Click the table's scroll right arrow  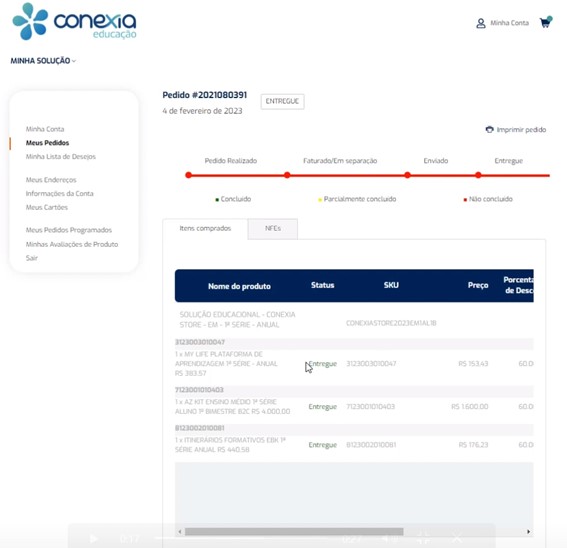(528, 532)
